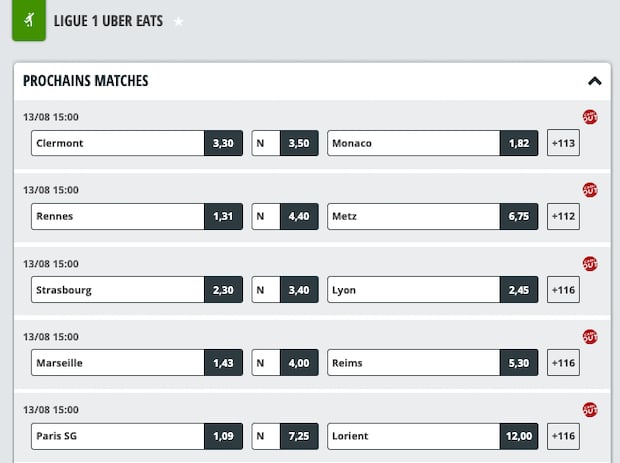Image resolution: width=620 pixels, height=463 pixels.
Task: Open the Ligue 1 Uber Eats title
Action: pyautogui.click(x=108, y=21)
